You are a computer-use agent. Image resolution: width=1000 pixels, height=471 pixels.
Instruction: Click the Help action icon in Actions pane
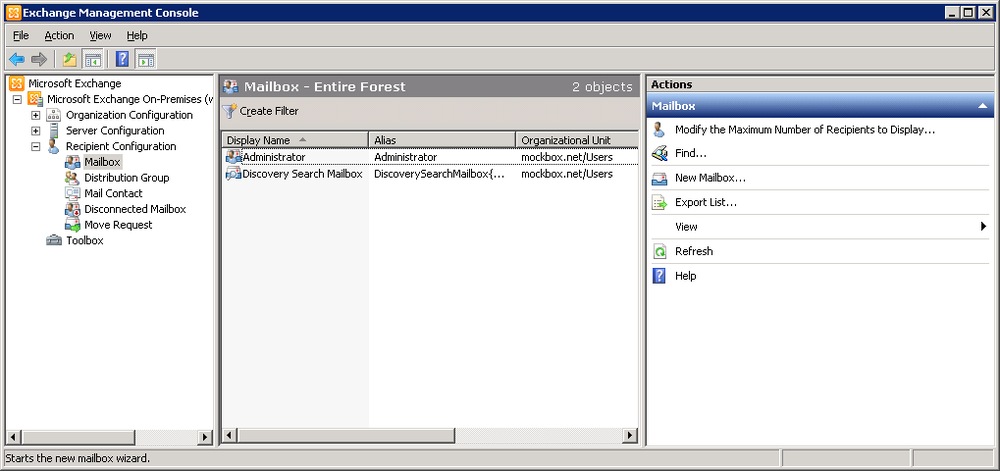pyautogui.click(x=659, y=276)
